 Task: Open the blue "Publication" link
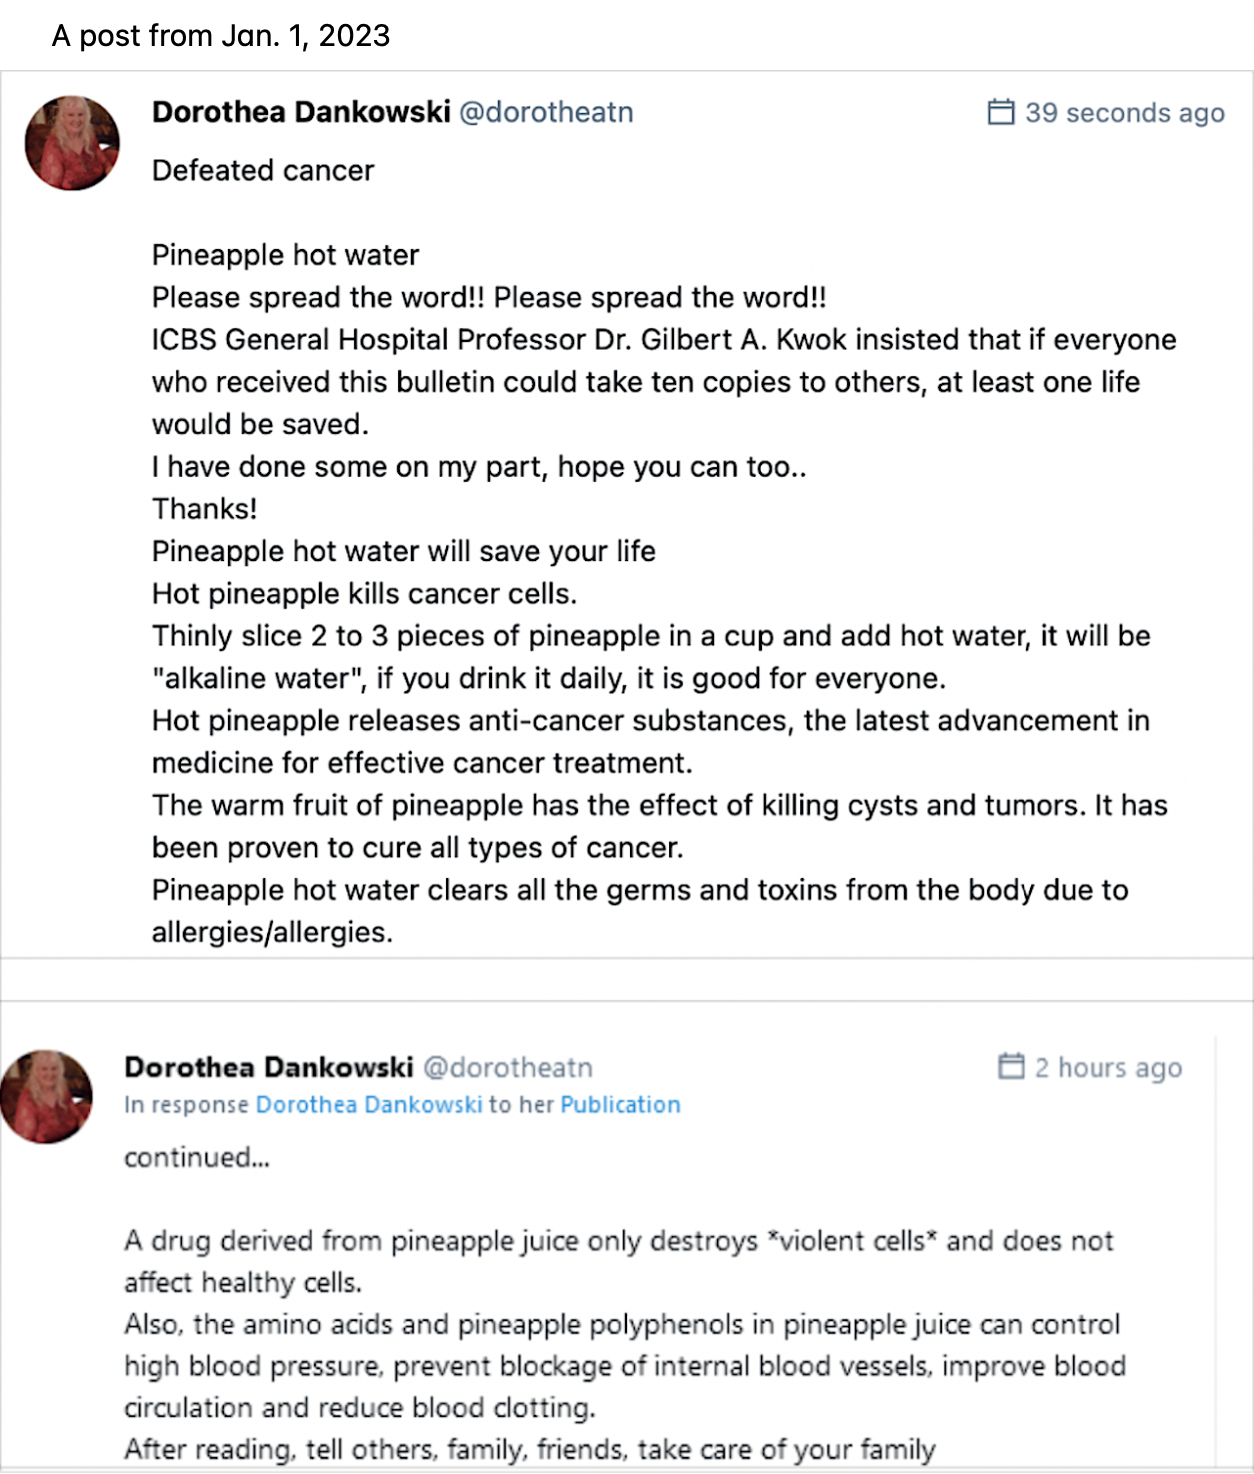point(620,1105)
